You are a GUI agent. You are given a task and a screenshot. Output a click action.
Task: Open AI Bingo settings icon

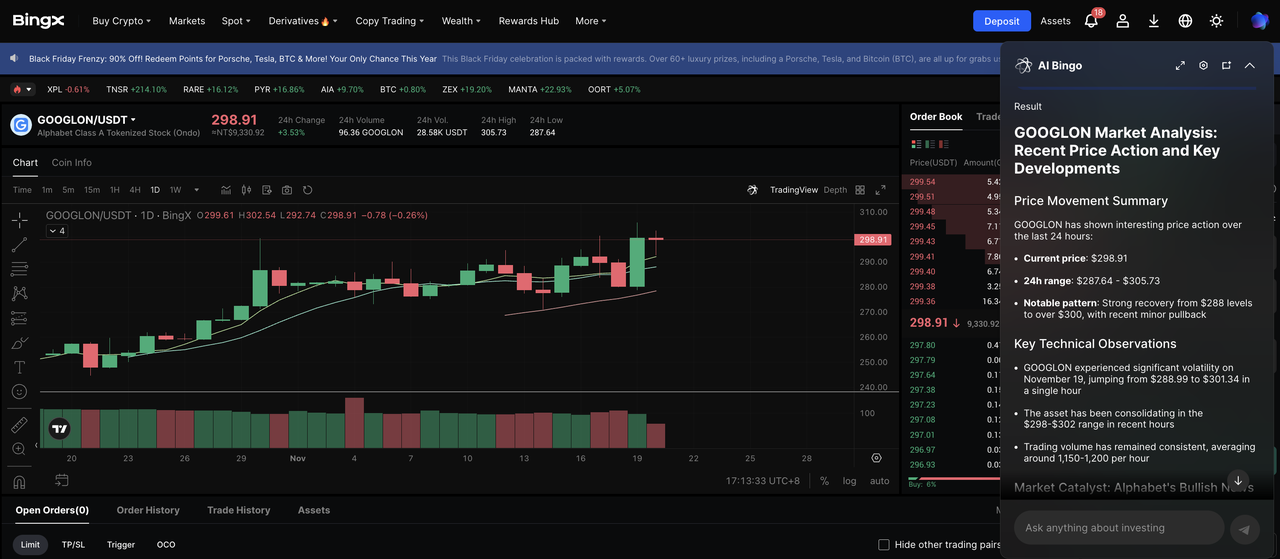pyautogui.click(x=1203, y=66)
